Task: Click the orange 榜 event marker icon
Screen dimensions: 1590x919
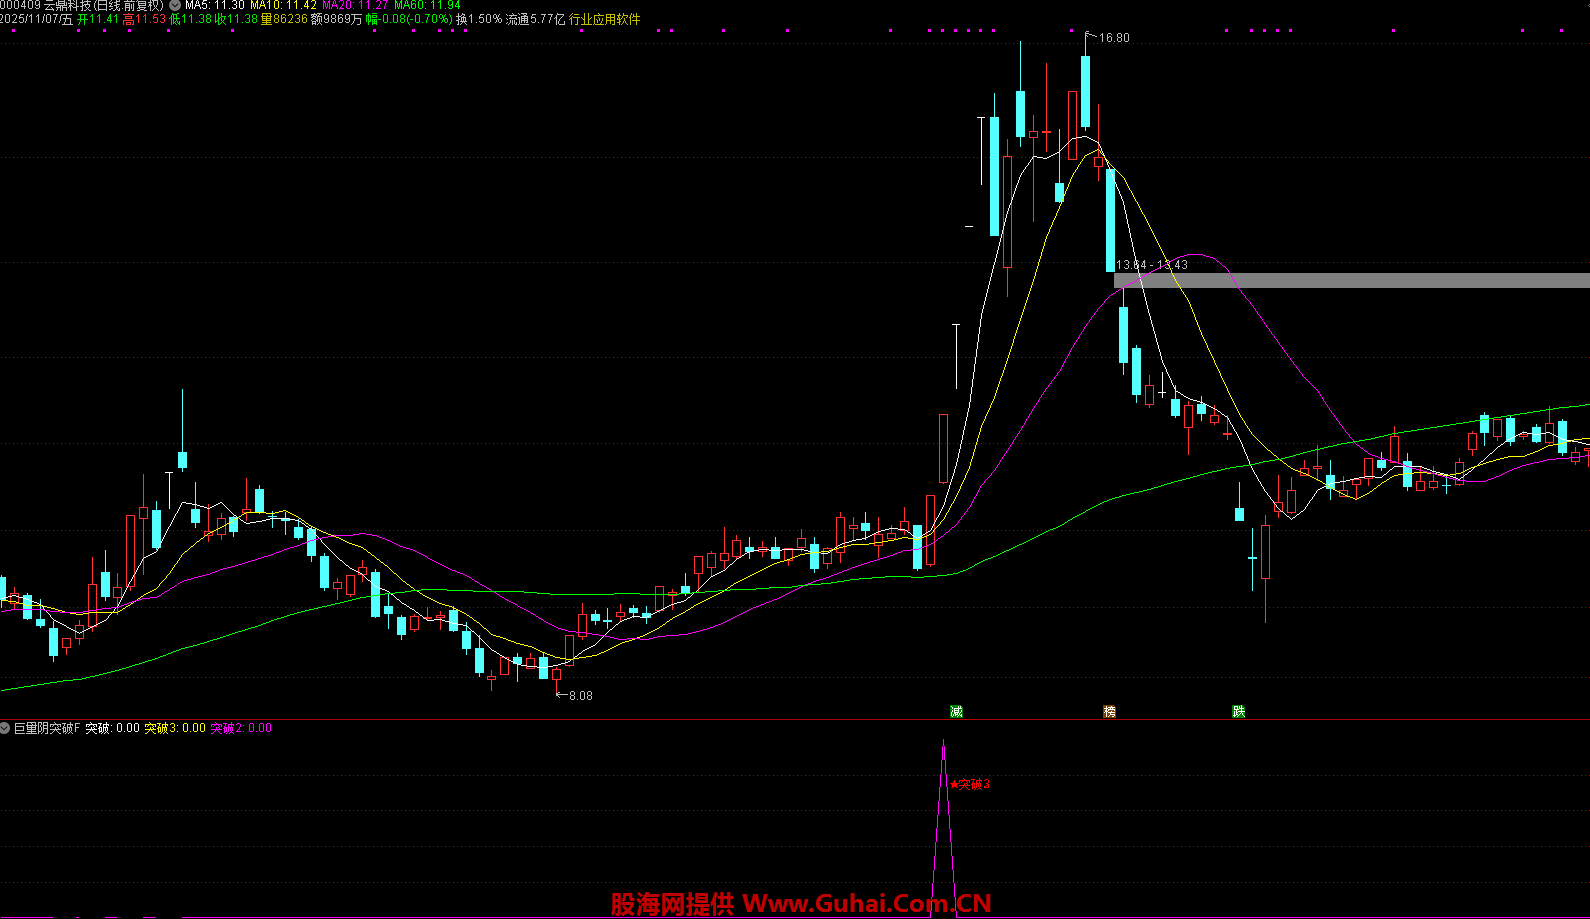Action: pos(1109,712)
